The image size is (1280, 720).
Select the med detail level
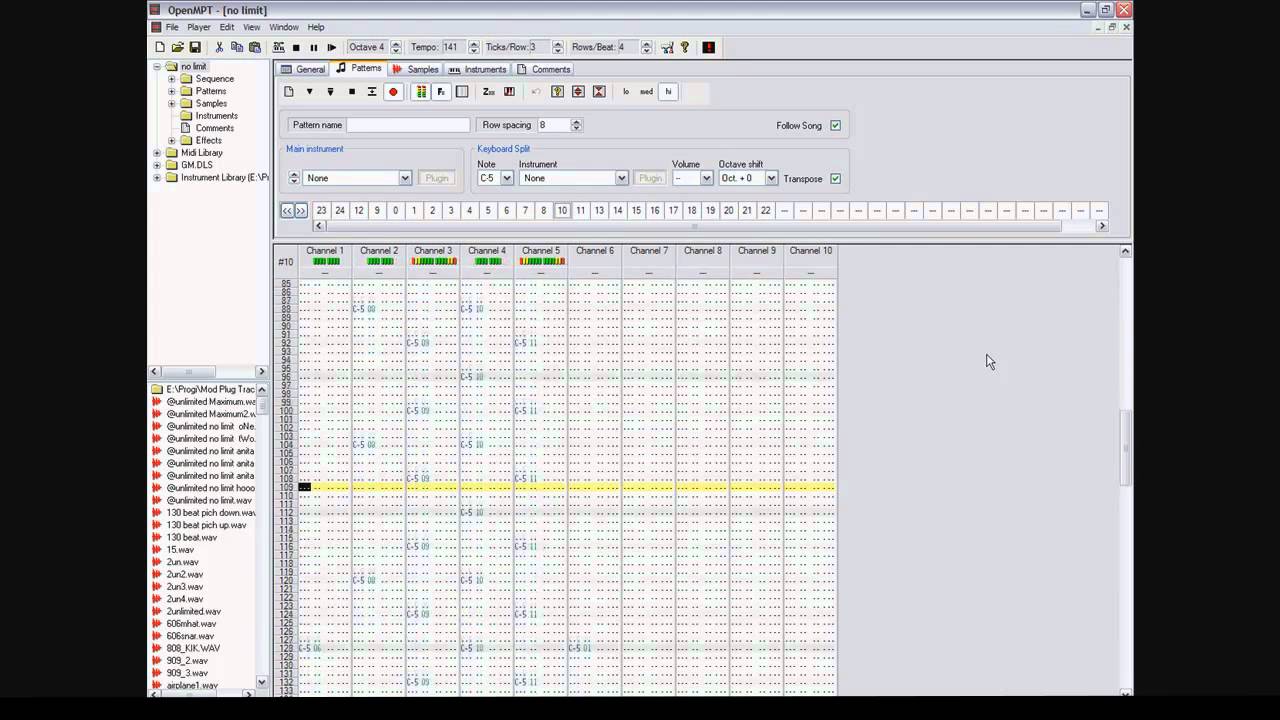(647, 91)
